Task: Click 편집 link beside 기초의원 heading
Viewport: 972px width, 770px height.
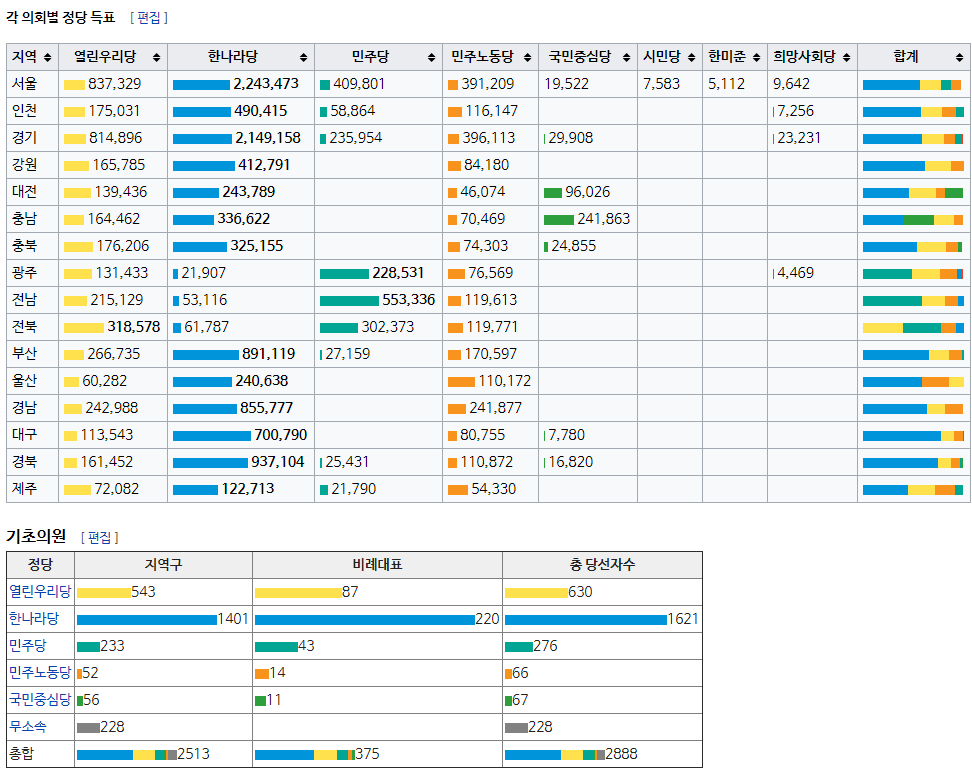Action: (x=100, y=537)
